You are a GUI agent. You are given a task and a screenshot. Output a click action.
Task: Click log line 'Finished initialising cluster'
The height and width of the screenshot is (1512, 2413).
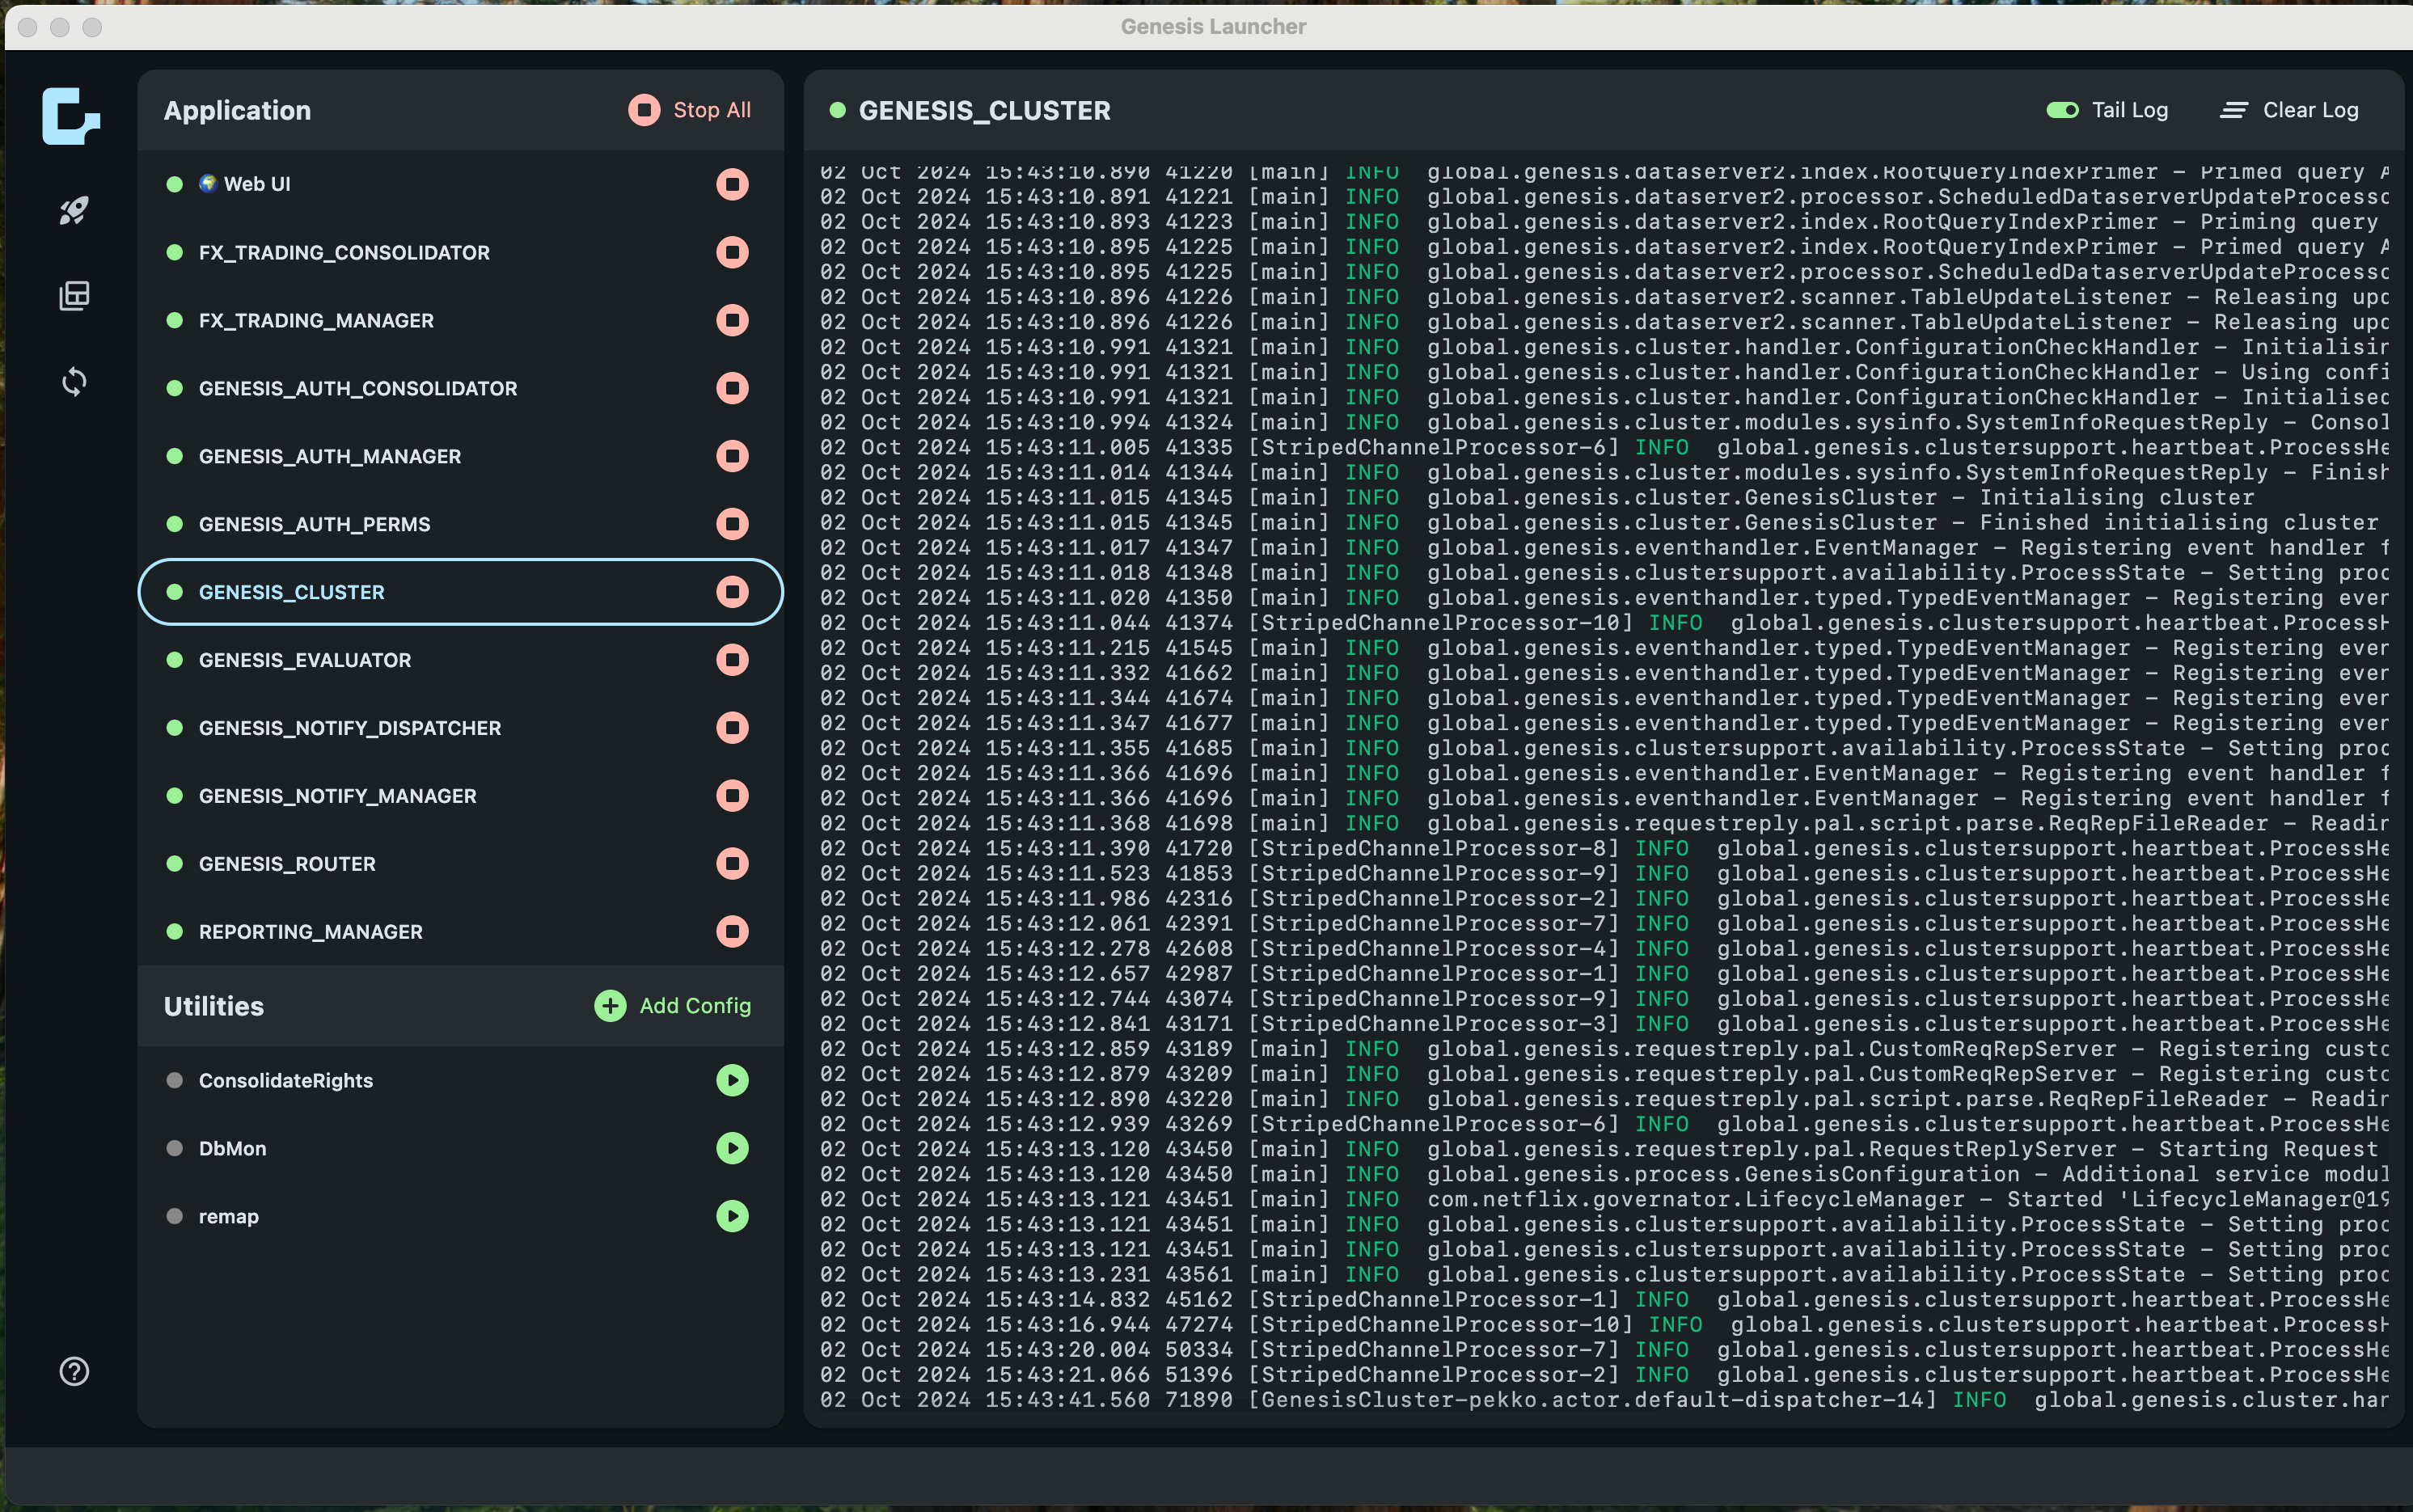point(1599,522)
